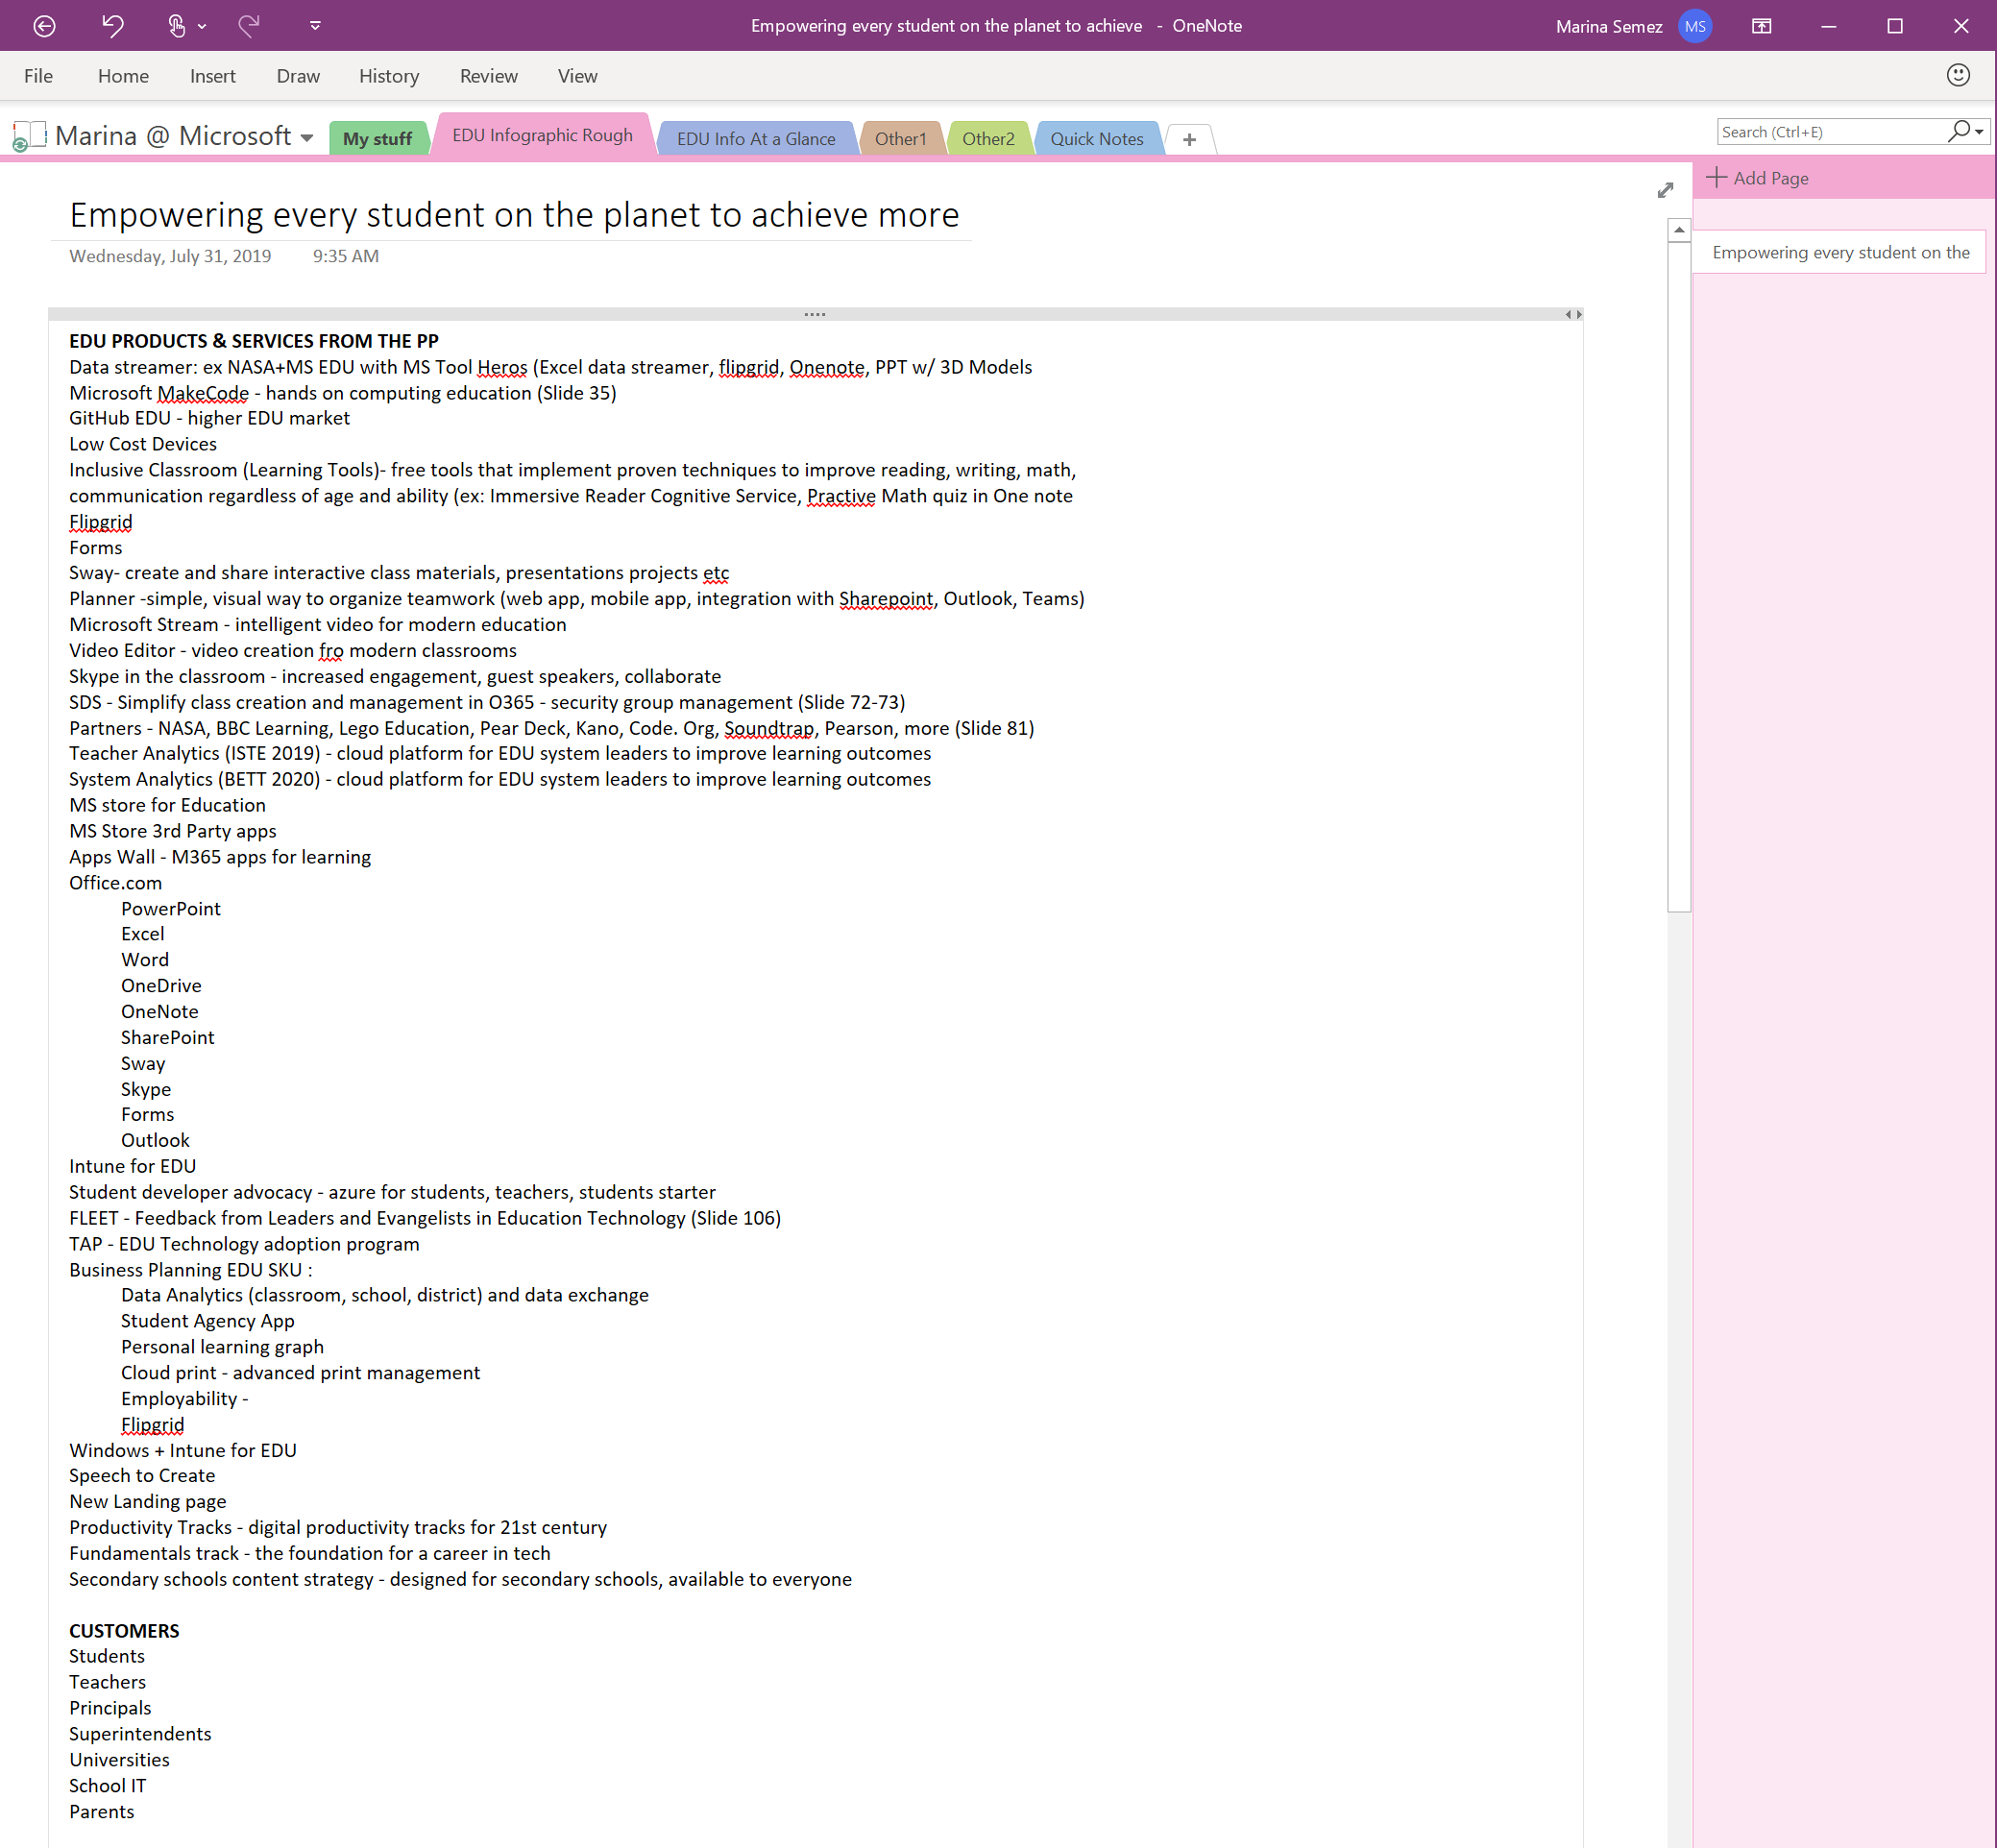Click the note container's top drag handle dots
Viewport: 1997px width, 1848px height.
tap(815, 314)
